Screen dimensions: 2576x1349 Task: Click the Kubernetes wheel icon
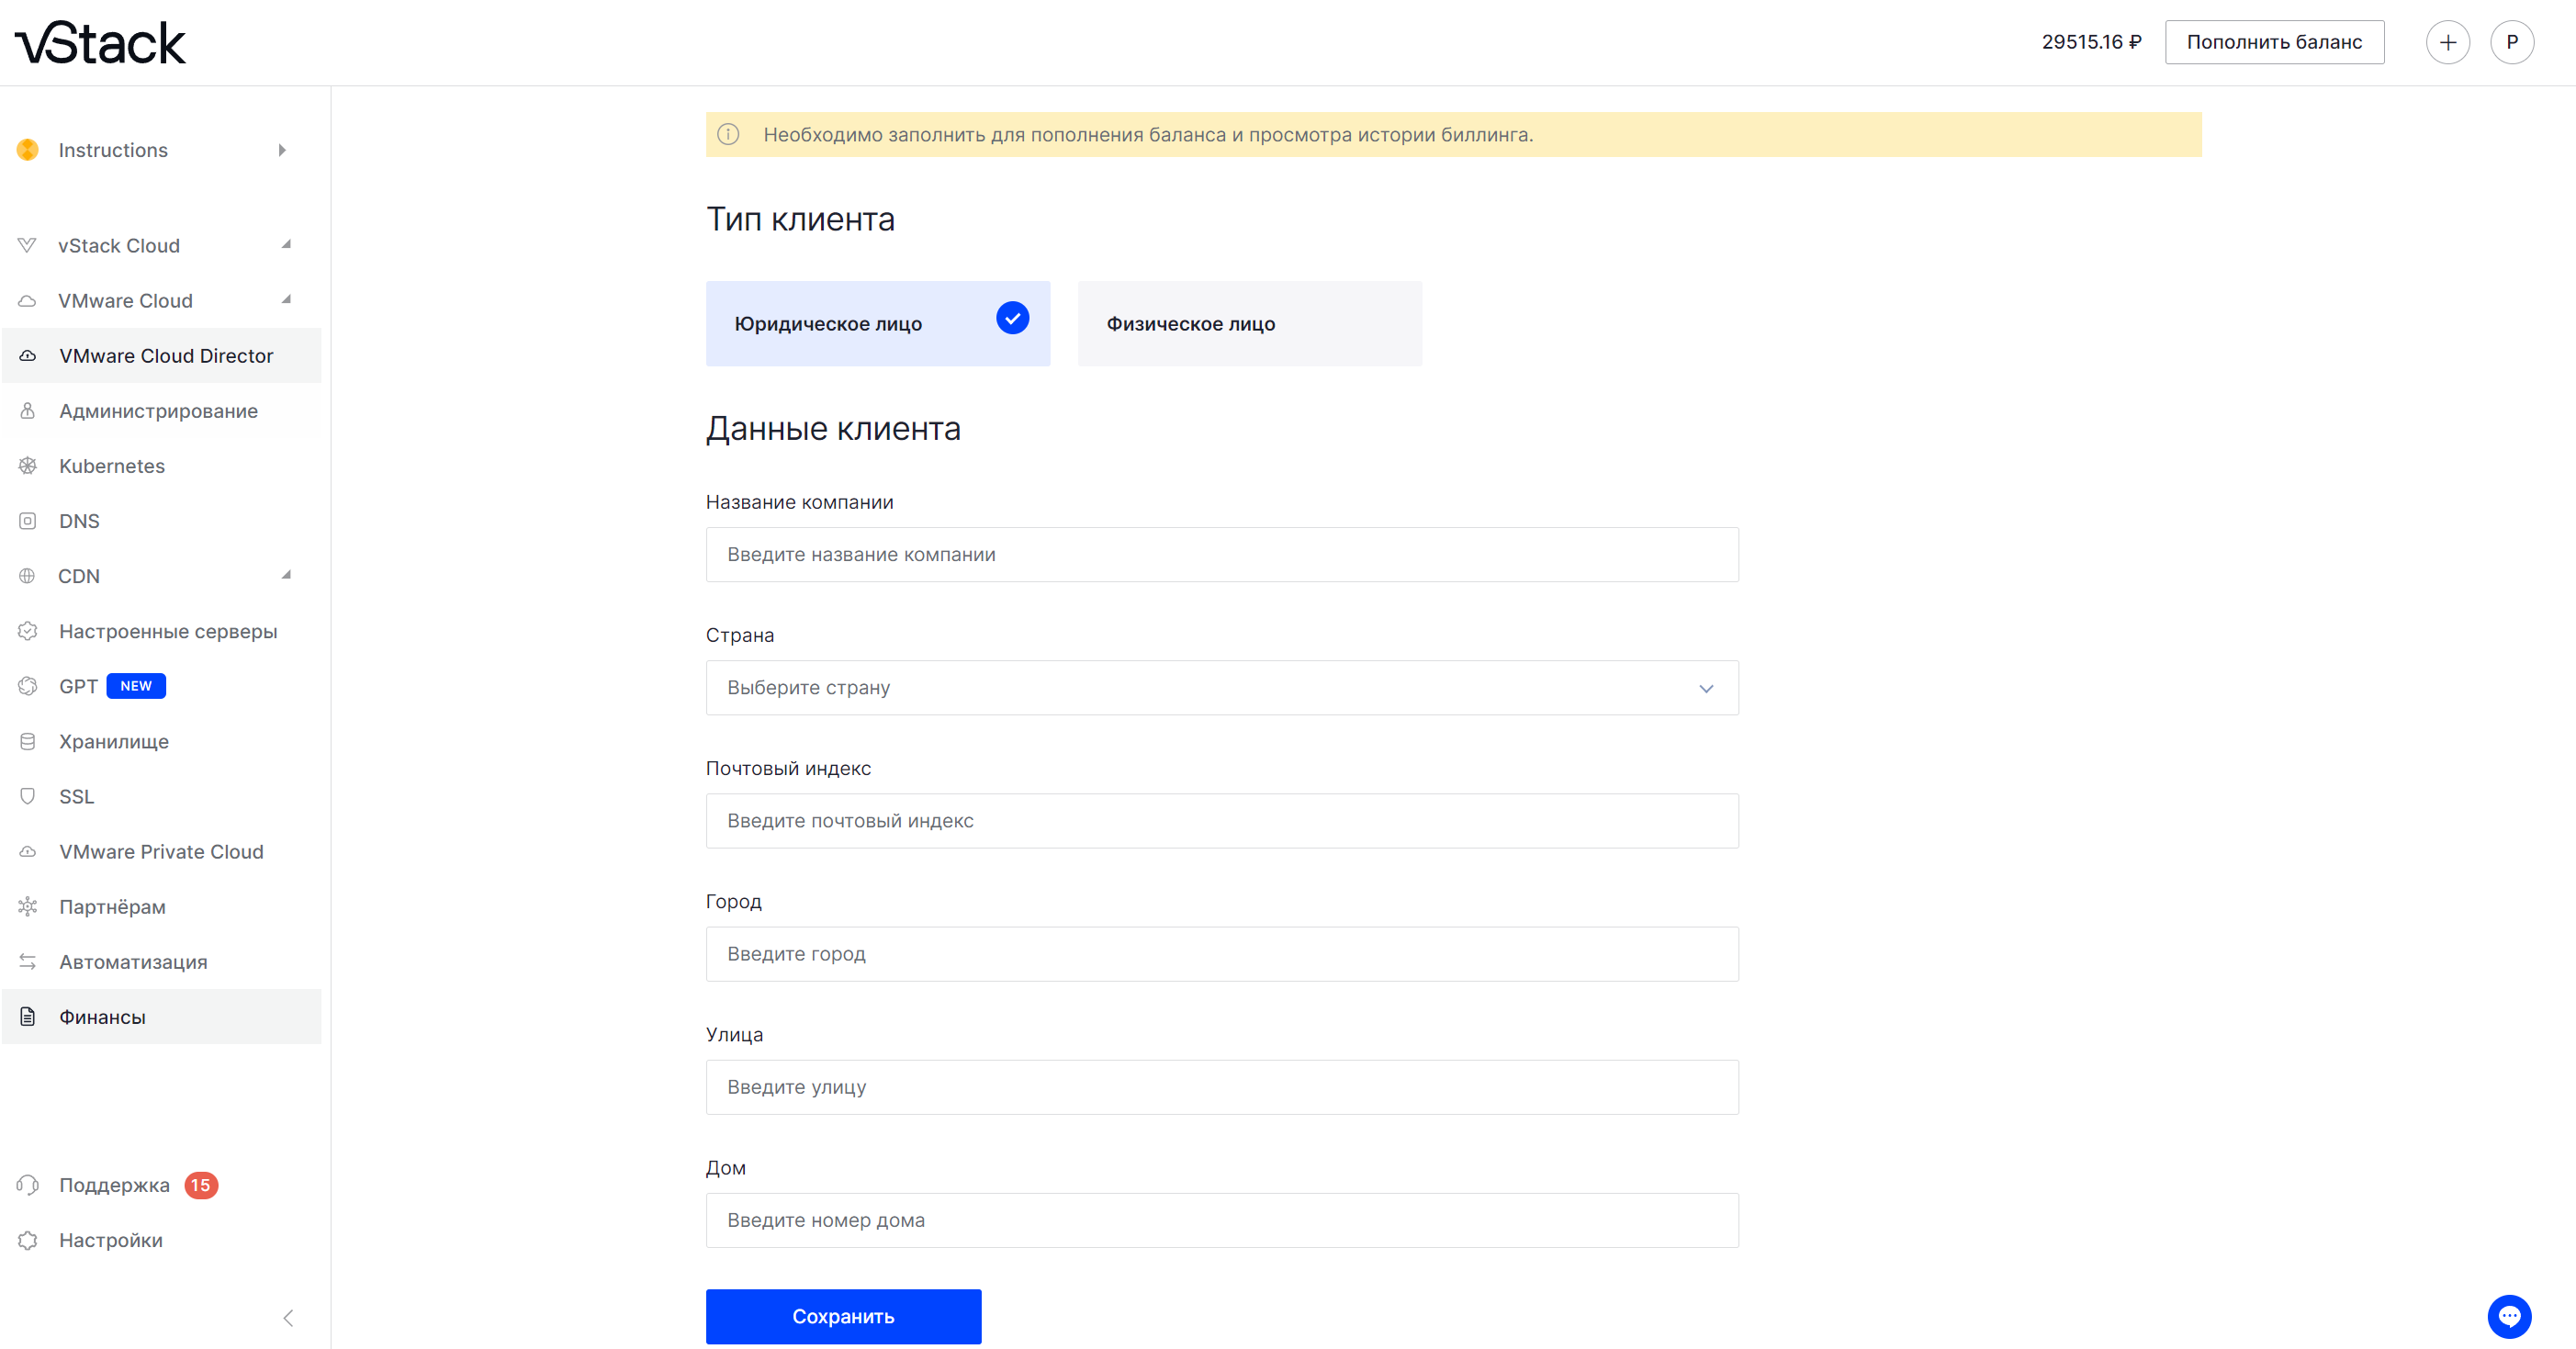point(28,465)
